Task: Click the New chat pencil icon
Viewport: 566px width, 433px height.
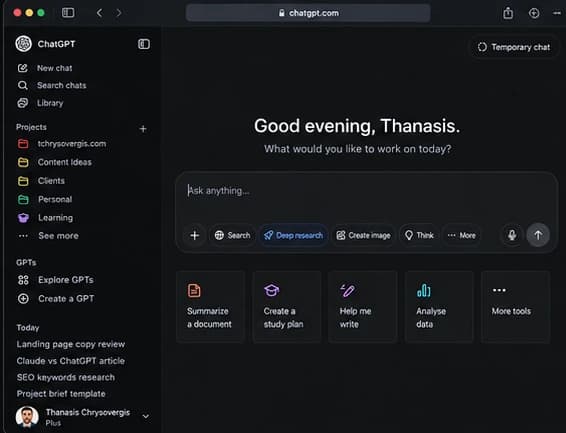Action: [22, 68]
